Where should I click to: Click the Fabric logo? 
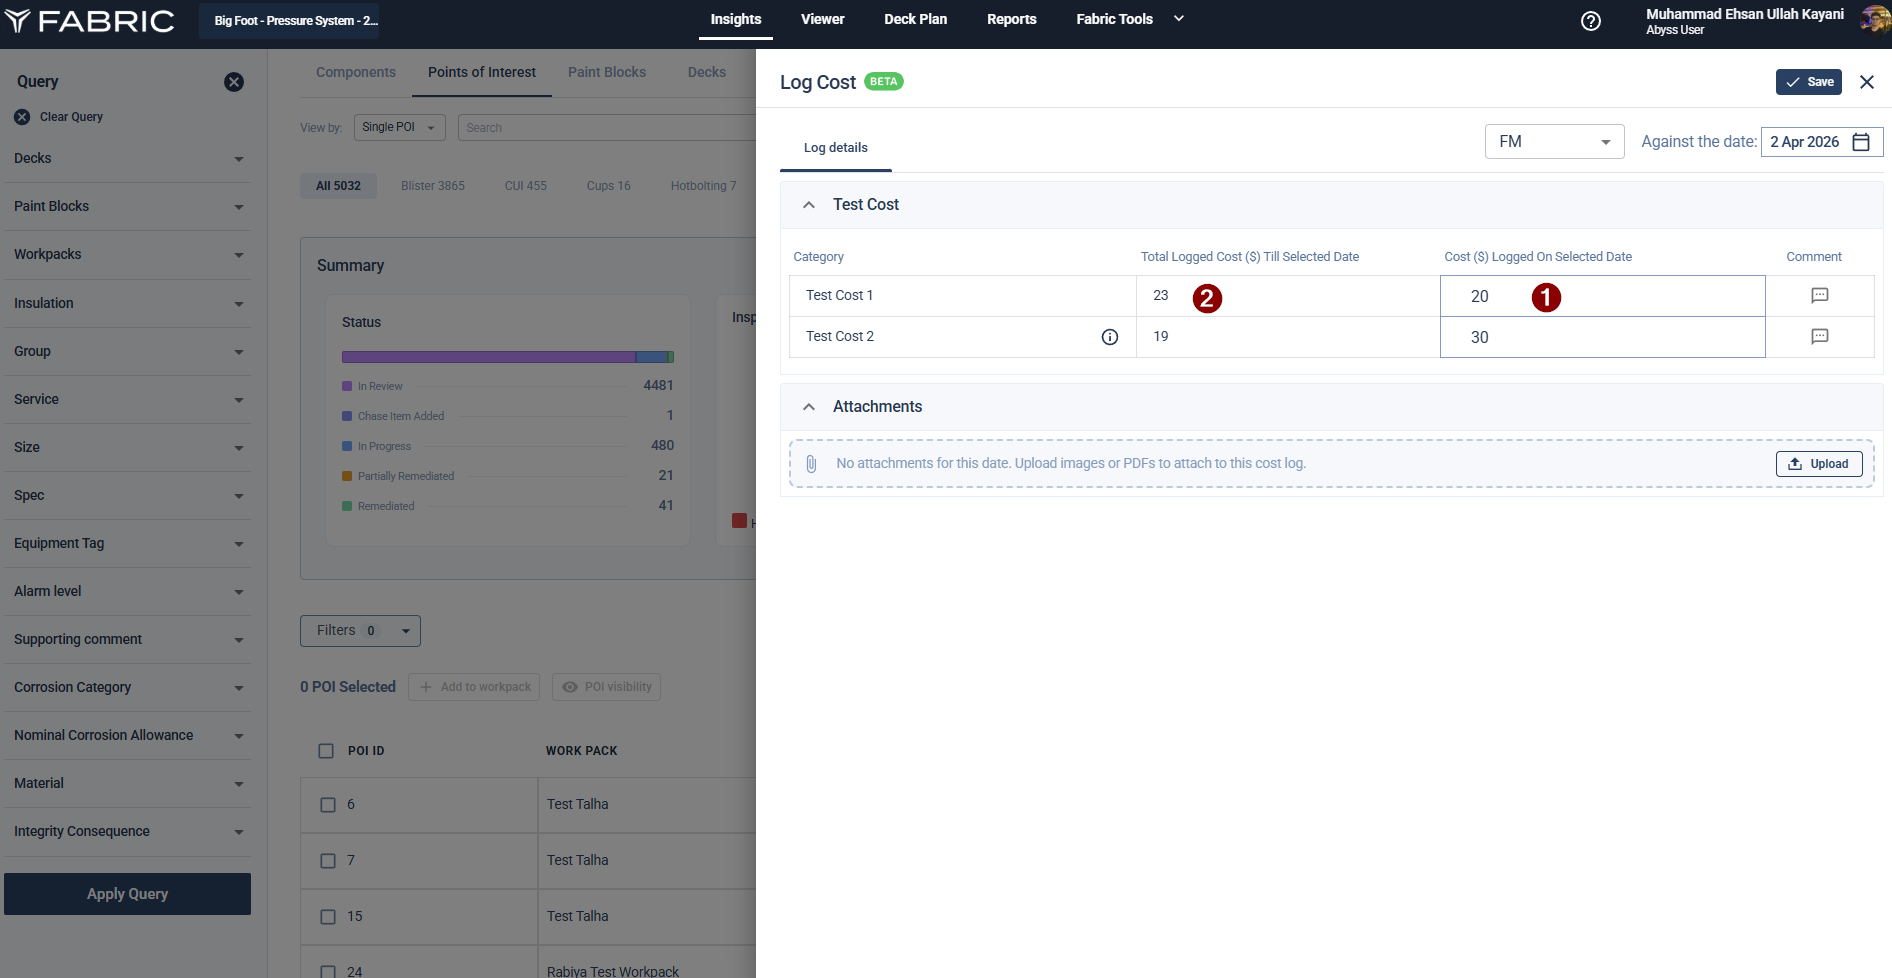(x=90, y=21)
